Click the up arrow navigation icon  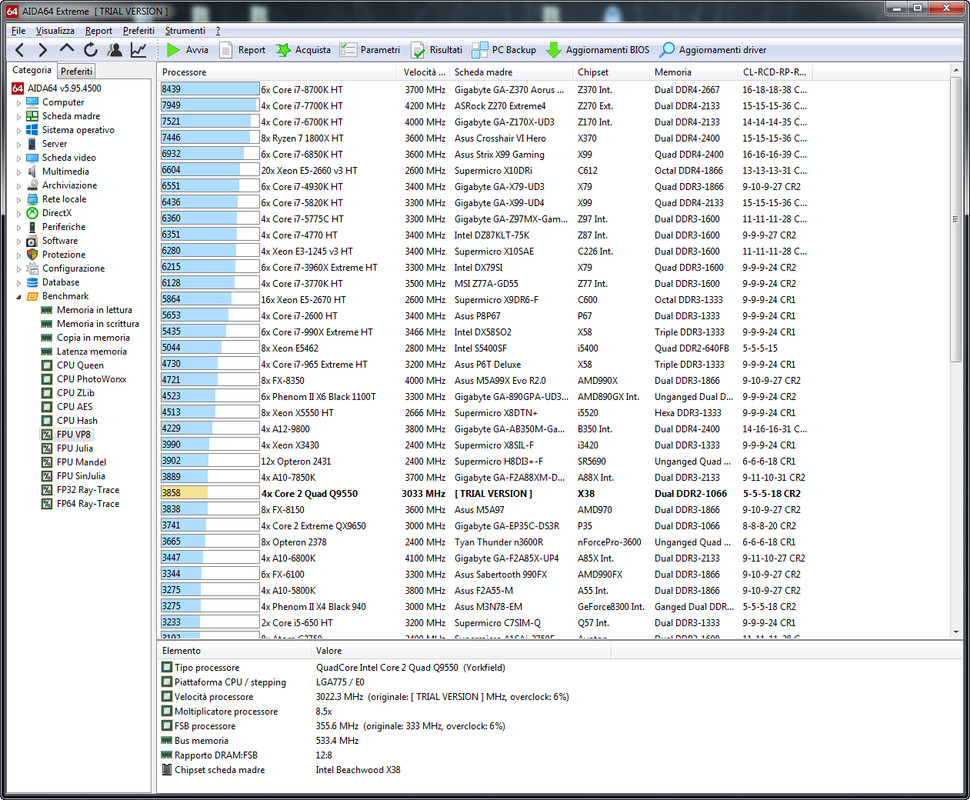[x=67, y=49]
